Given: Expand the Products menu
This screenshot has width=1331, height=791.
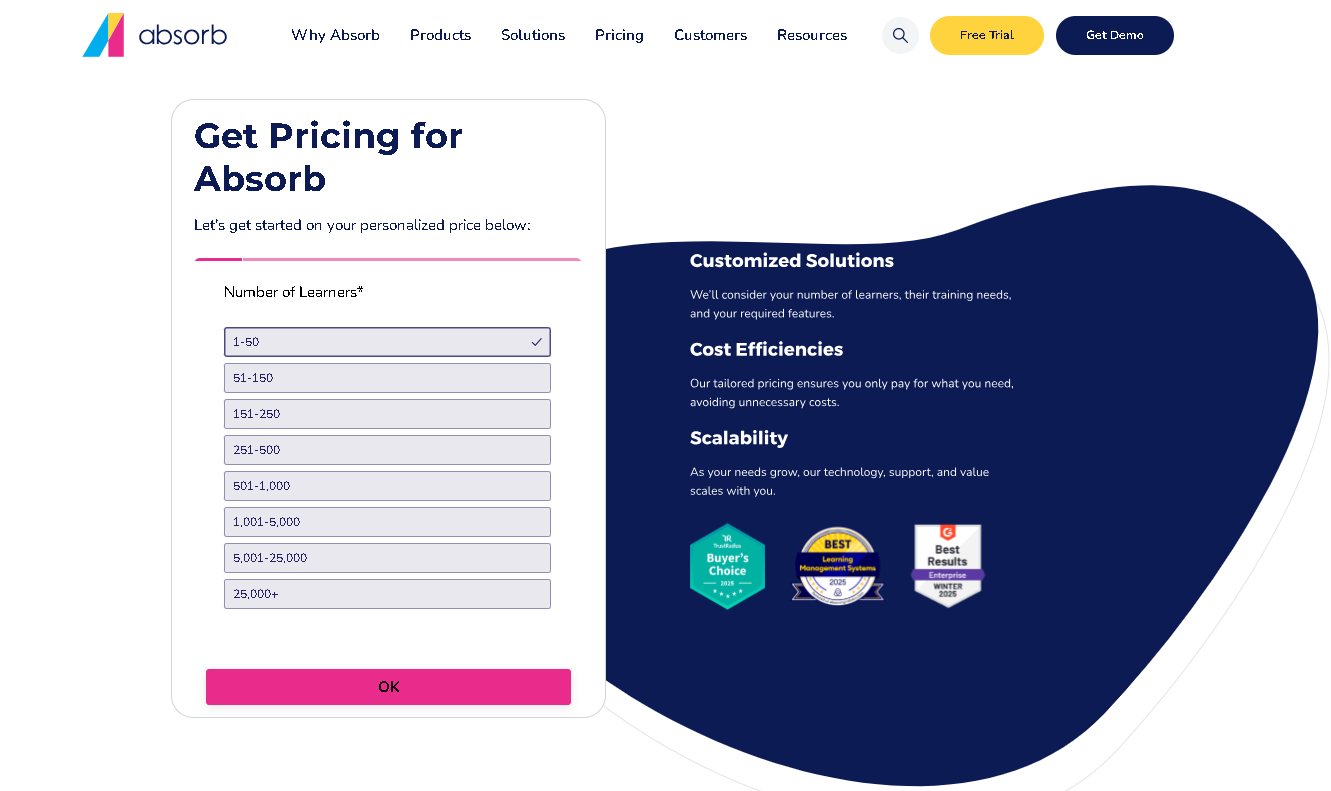Looking at the screenshot, I should coord(440,35).
